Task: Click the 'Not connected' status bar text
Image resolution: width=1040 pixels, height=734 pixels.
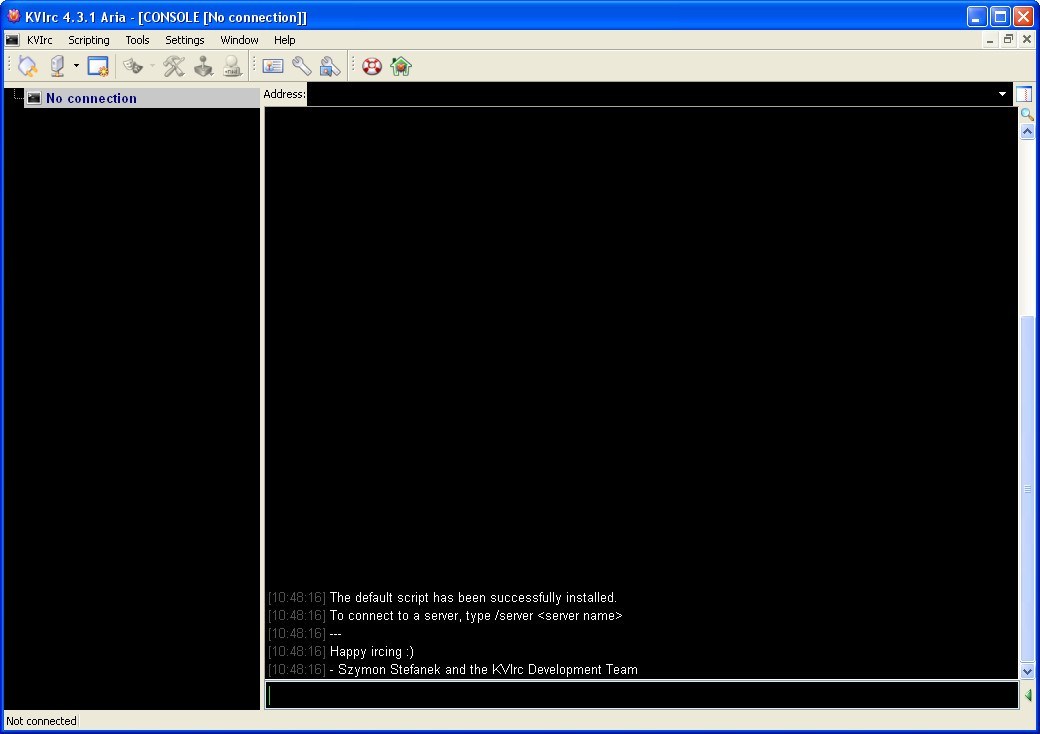Action: click(x=41, y=721)
